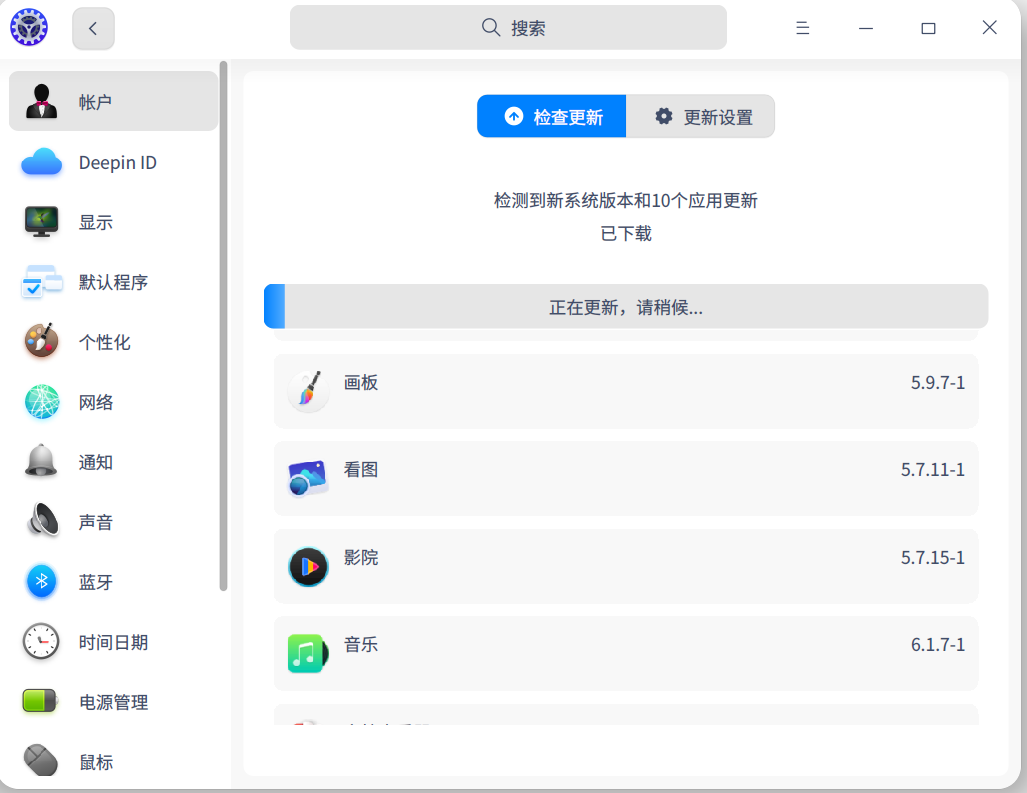Click the 正在更新 progress bar
Image resolution: width=1027 pixels, height=793 pixels.
tap(626, 306)
